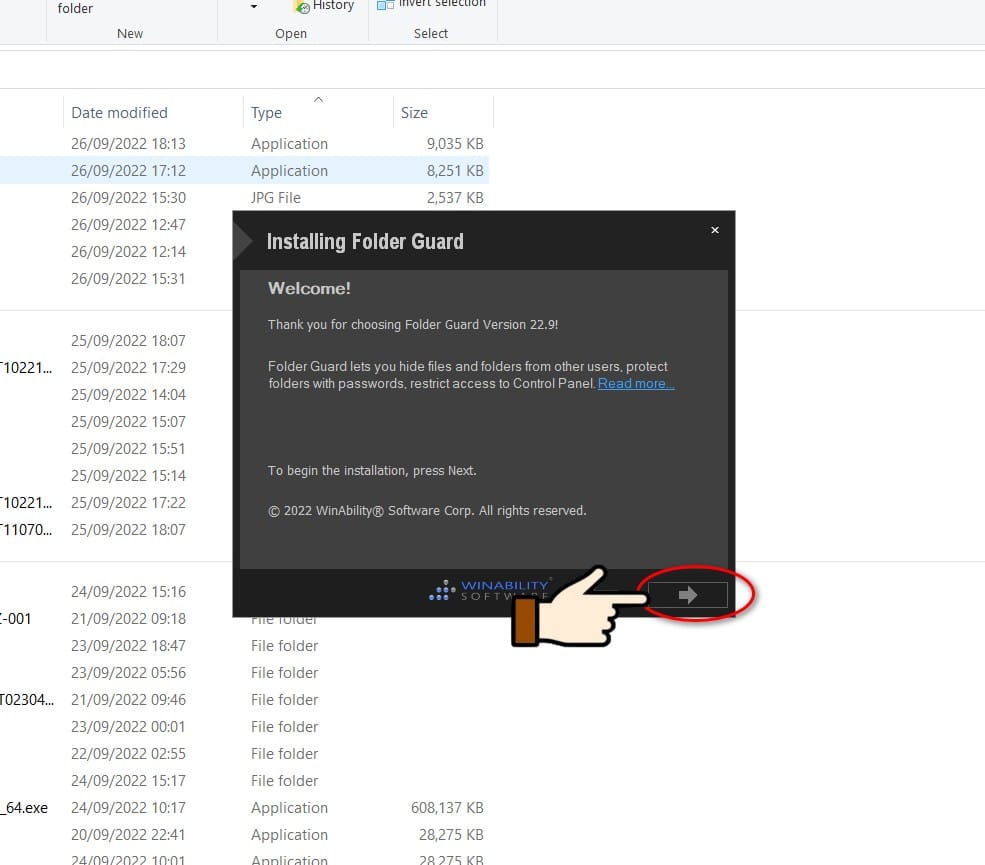Select the 2,537 KB JPG File
The width and height of the screenshot is (985, 865).
click(244, 198)
